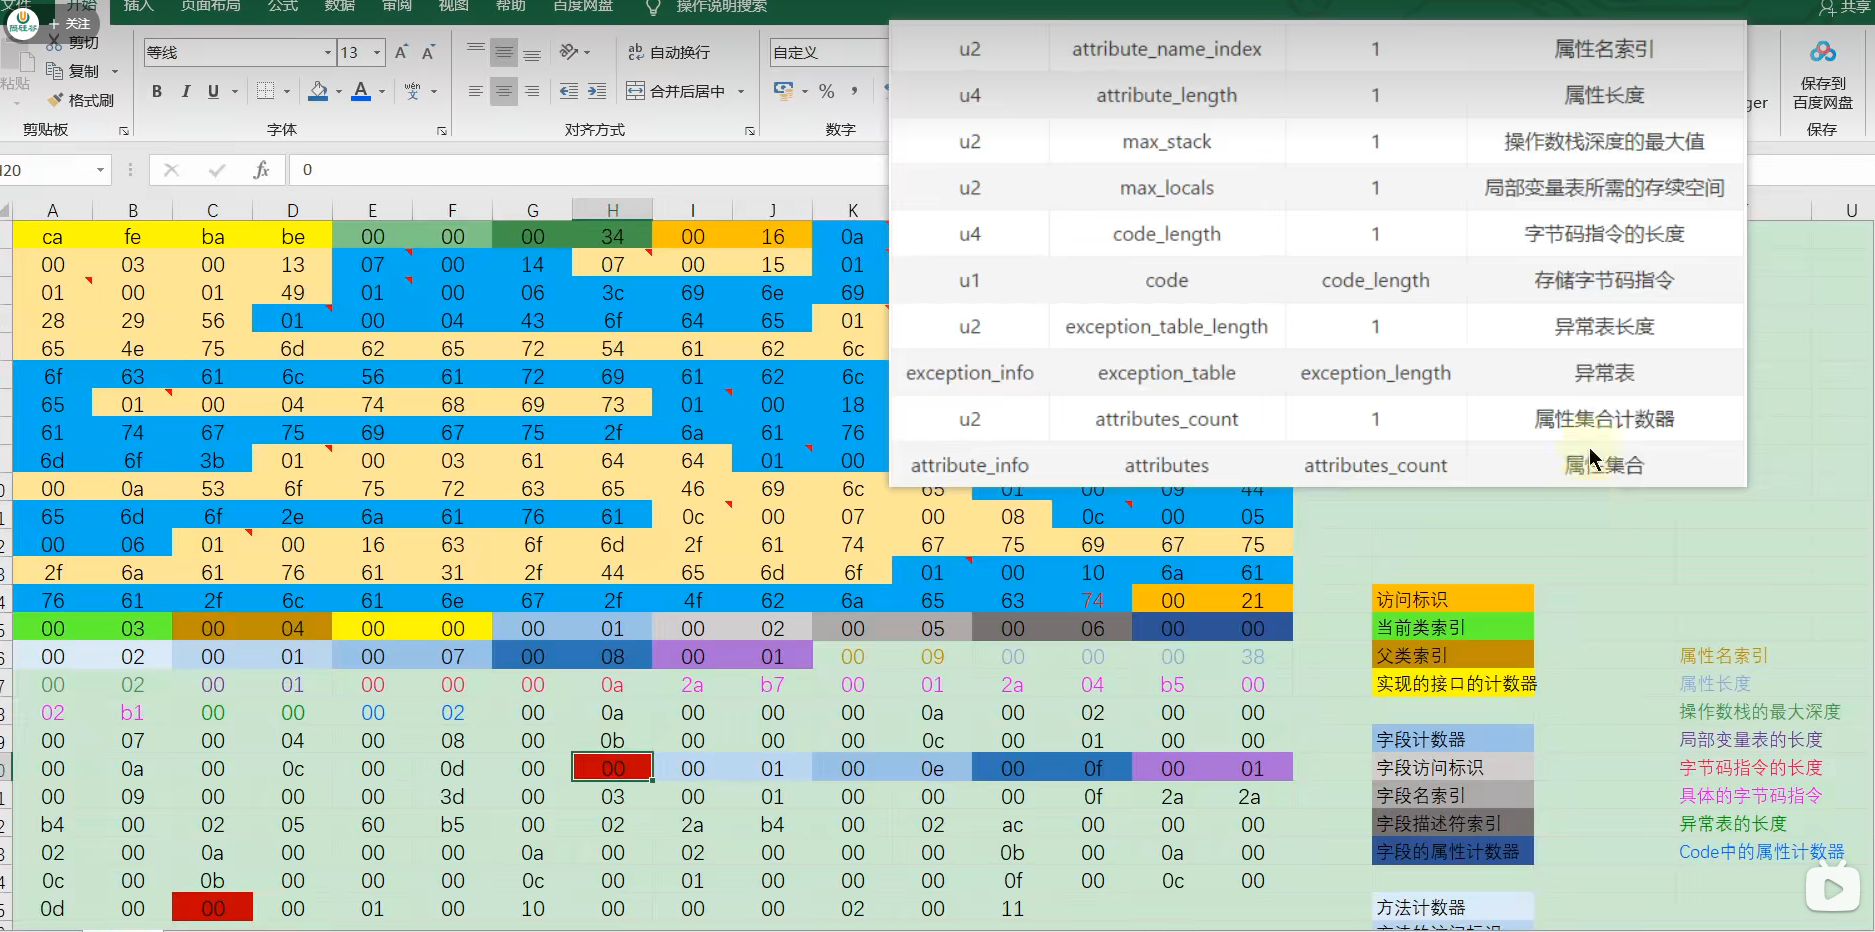Toggle 自动换行 wrap text
1875x932 pixels.
click(x=668, y=52)
